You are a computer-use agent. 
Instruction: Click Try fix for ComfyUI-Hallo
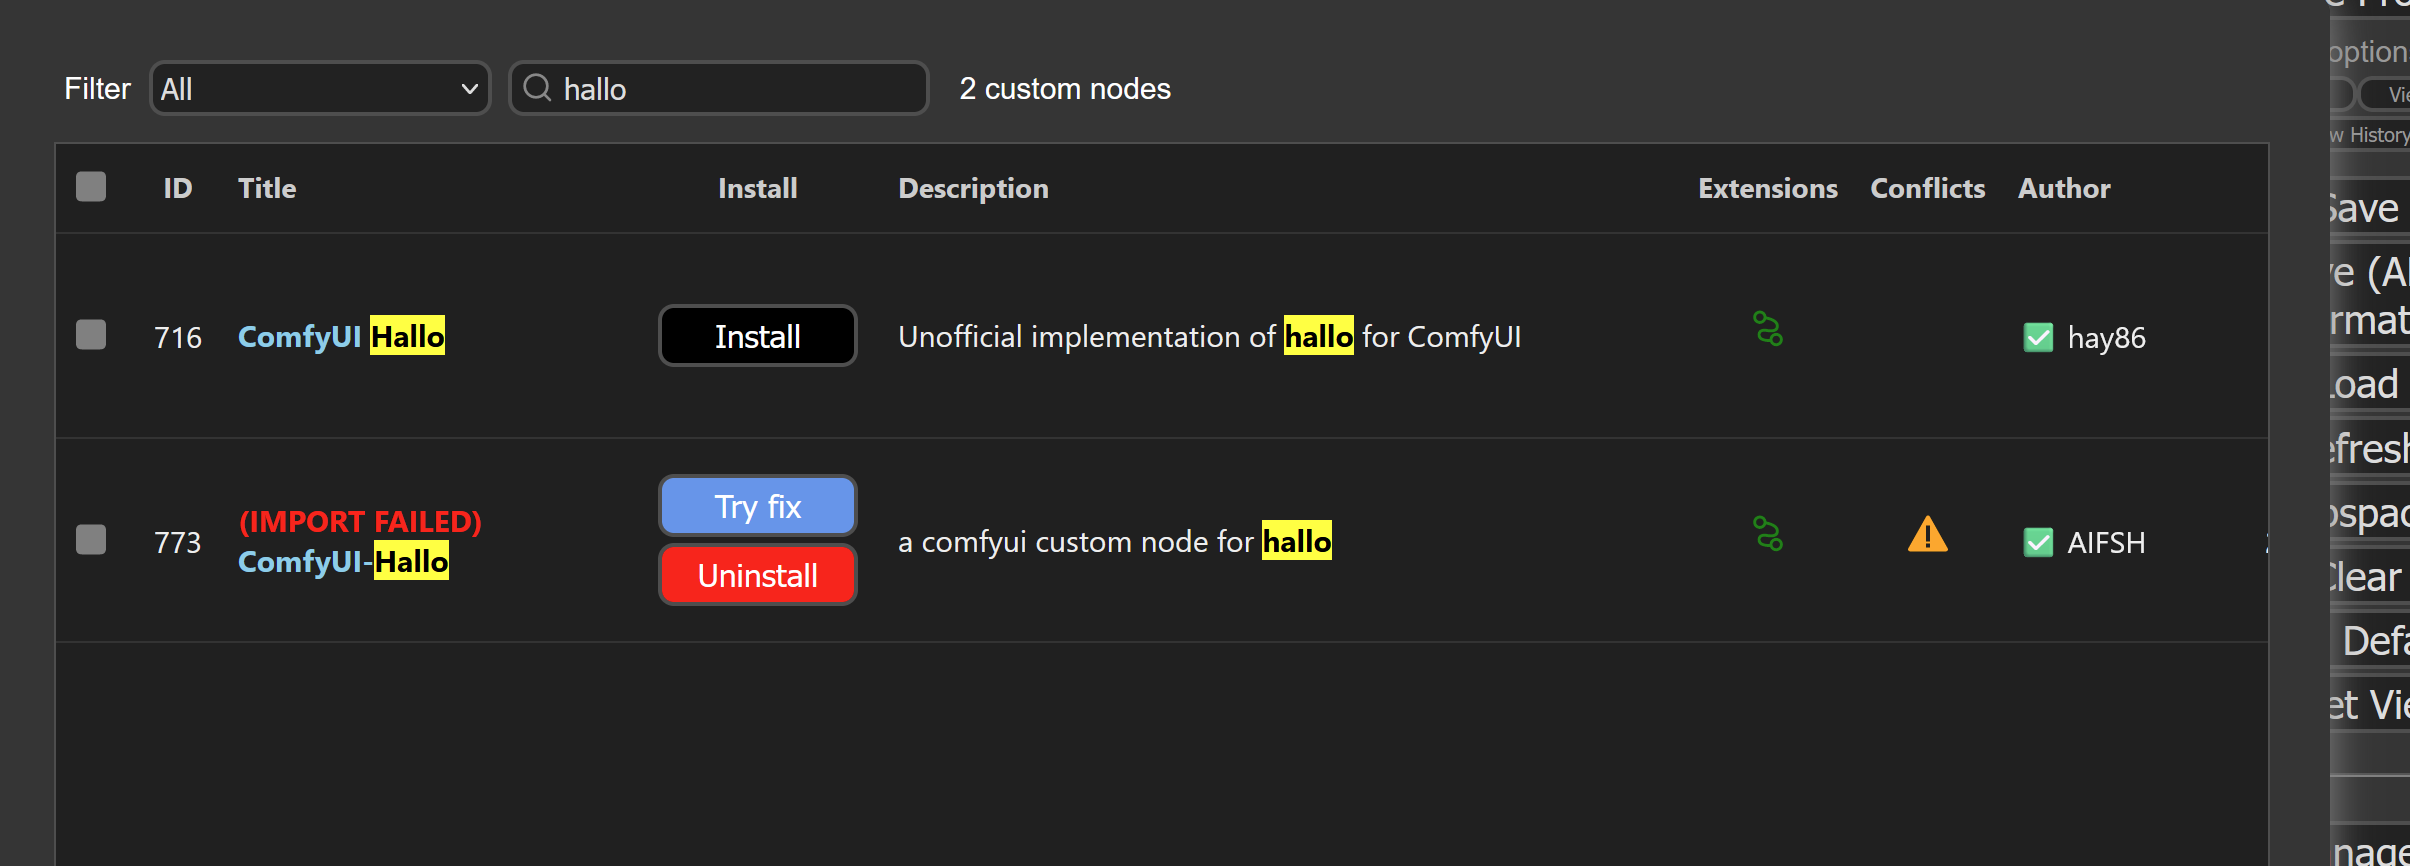point(758,506)
